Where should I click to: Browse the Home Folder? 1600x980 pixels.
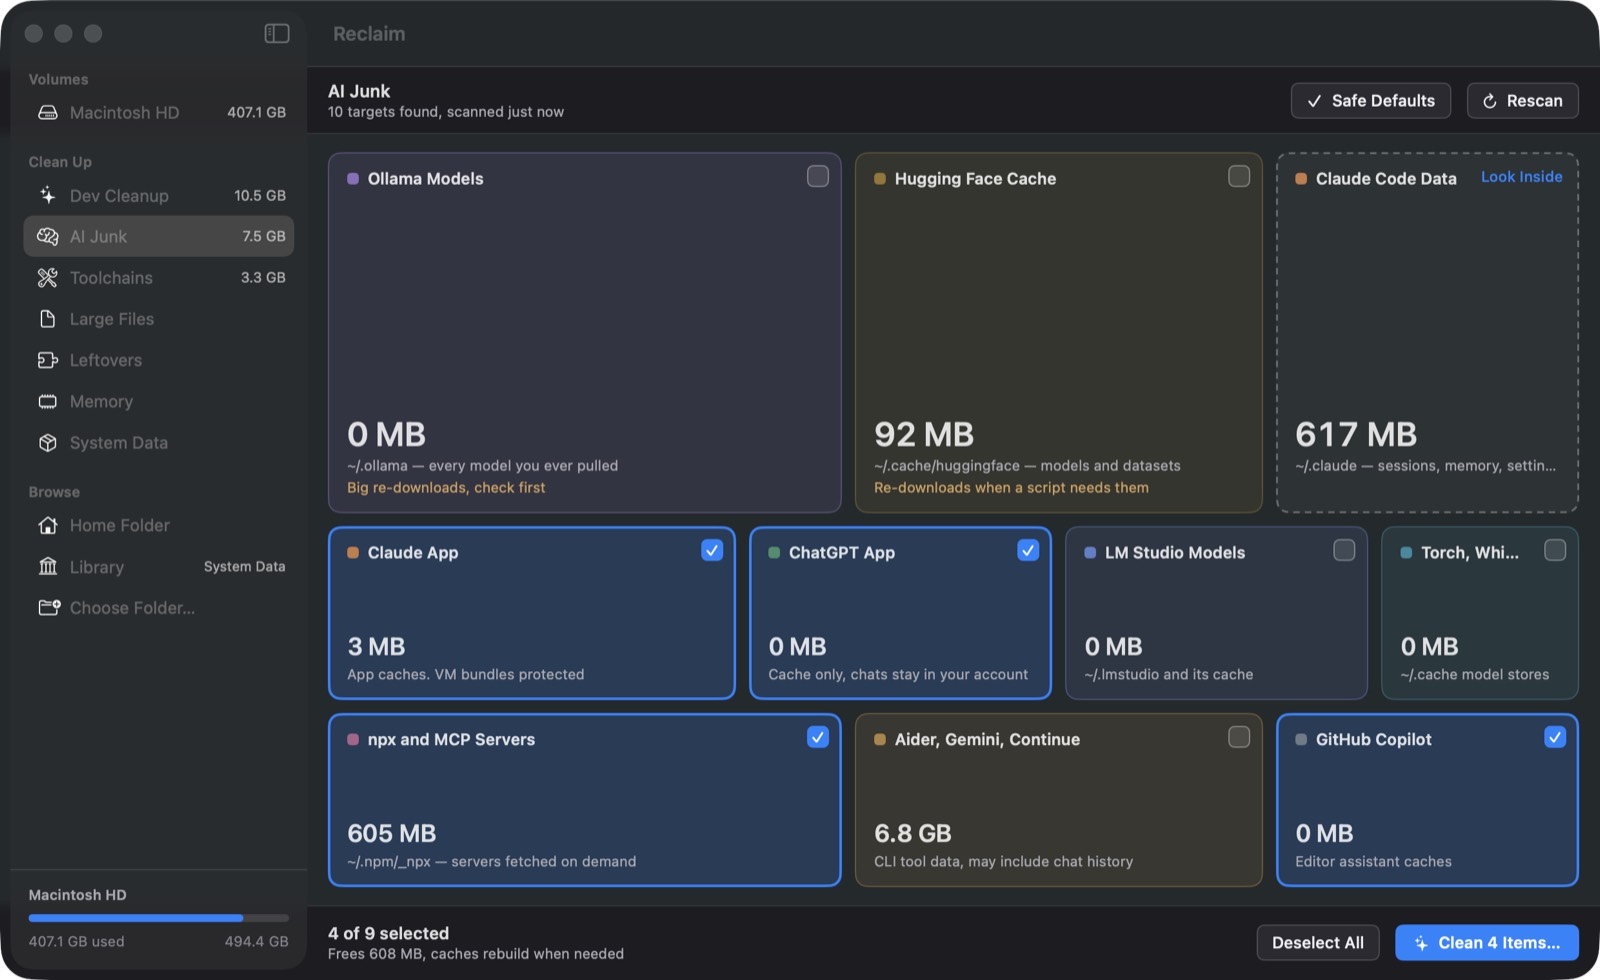pyautogui.click(x=159, y=526)
